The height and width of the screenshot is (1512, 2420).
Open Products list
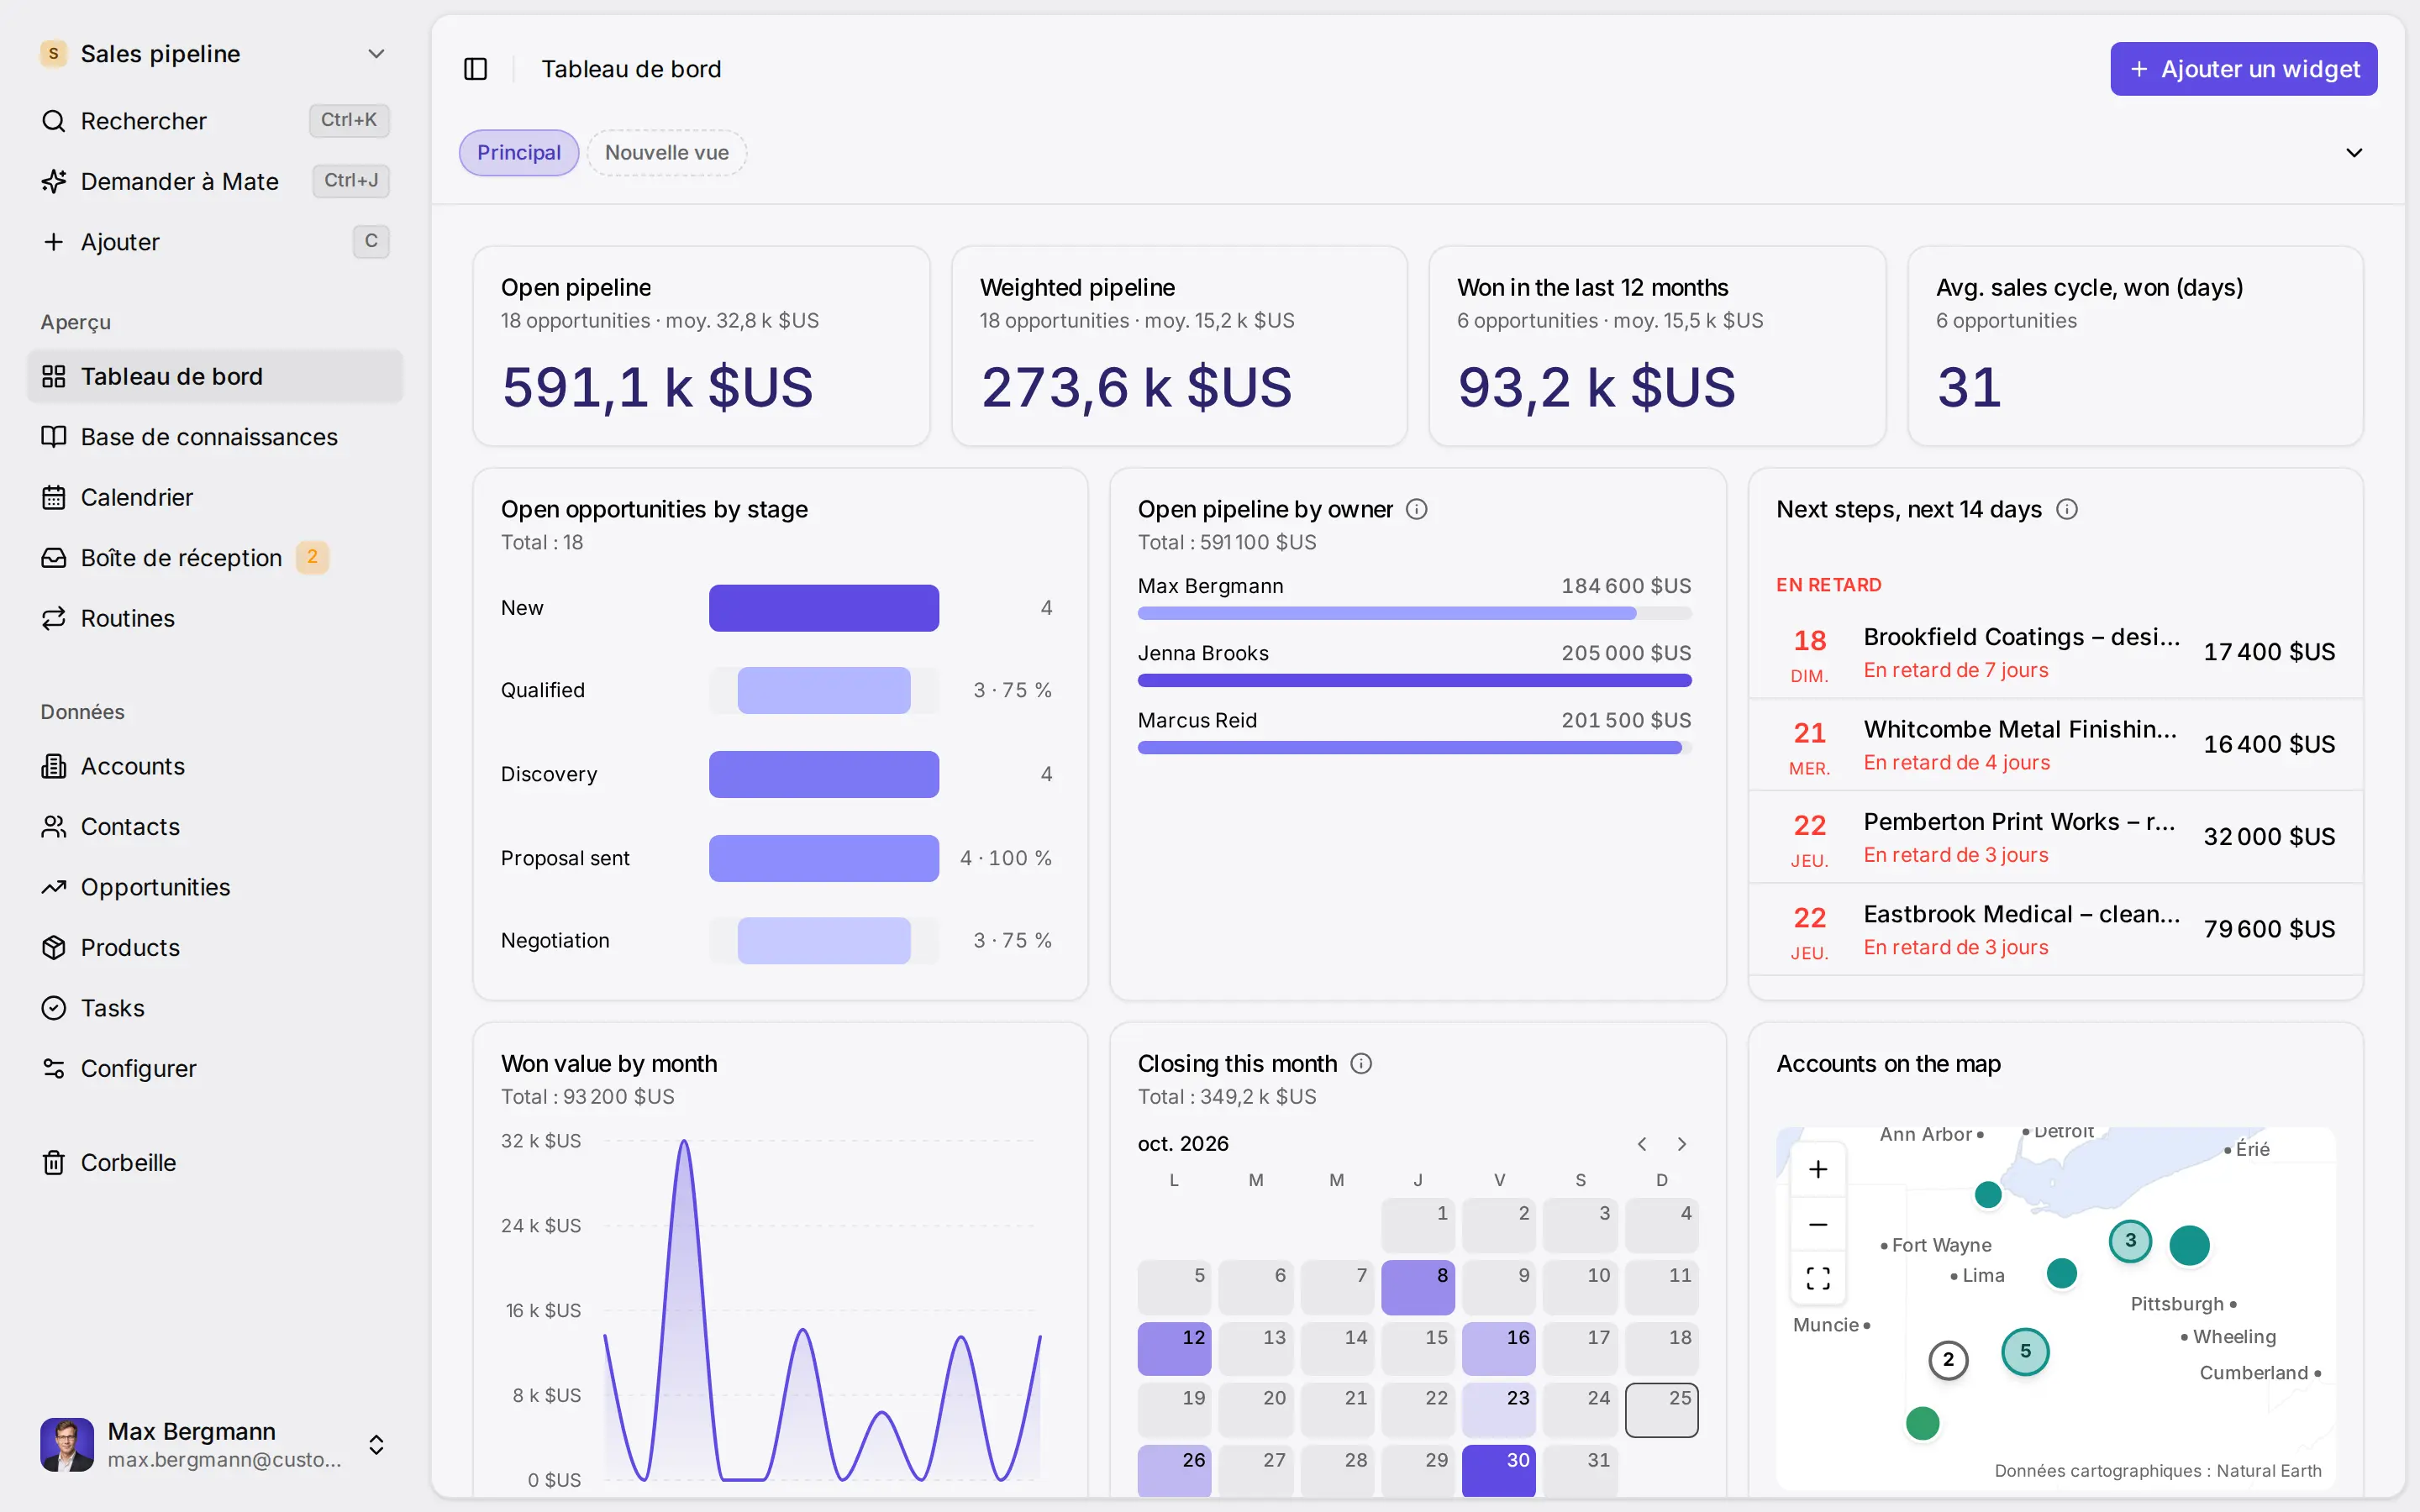point(215,948)
